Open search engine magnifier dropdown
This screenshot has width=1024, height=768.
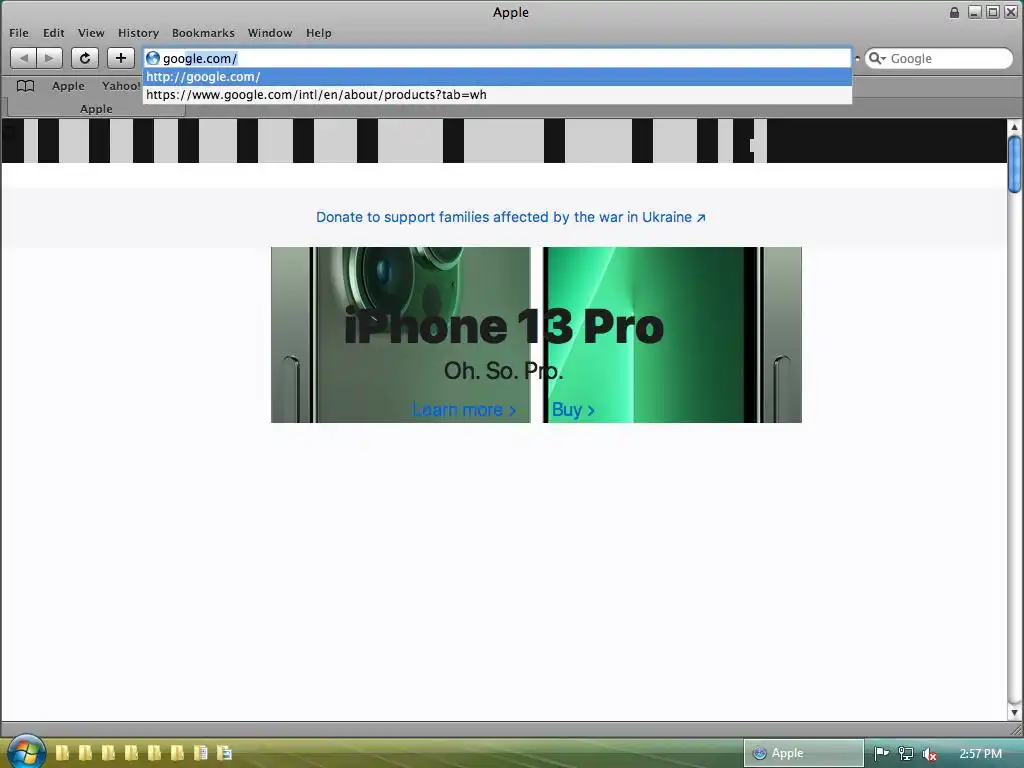(x=877, y=58)
